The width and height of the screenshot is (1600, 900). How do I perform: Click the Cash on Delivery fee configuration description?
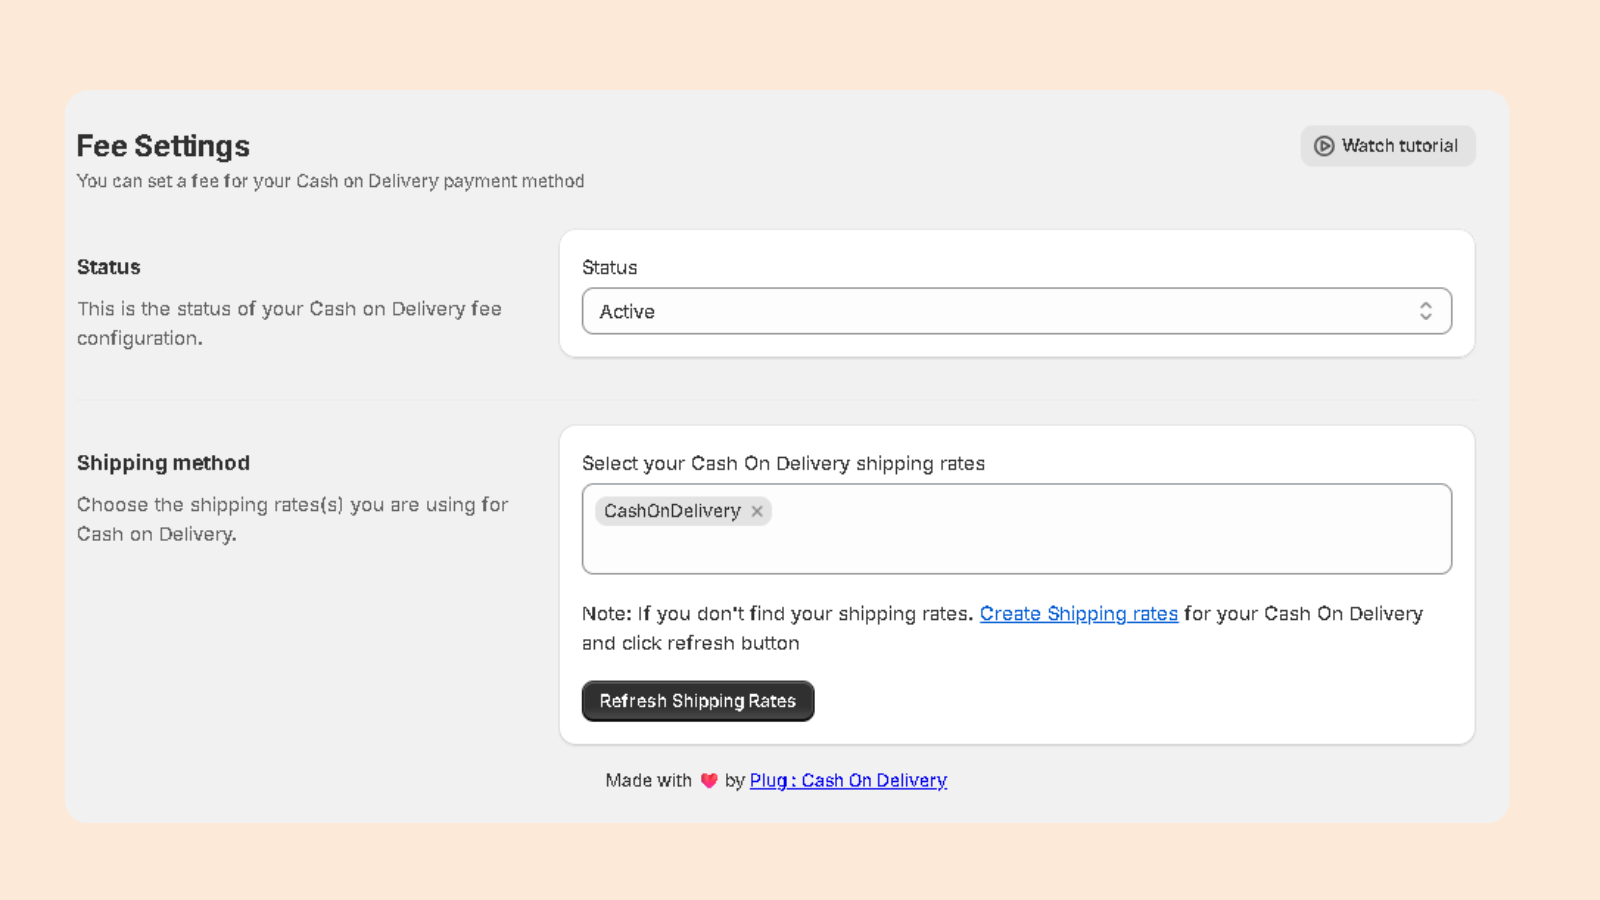[x=289, y=324]
